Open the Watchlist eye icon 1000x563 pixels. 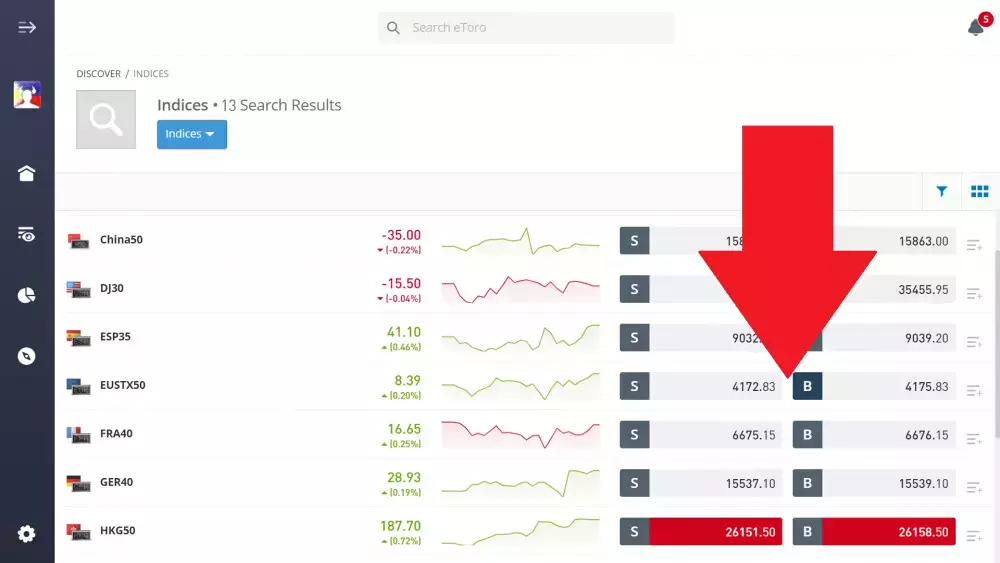pyautogui.click(x=26, y=234)
